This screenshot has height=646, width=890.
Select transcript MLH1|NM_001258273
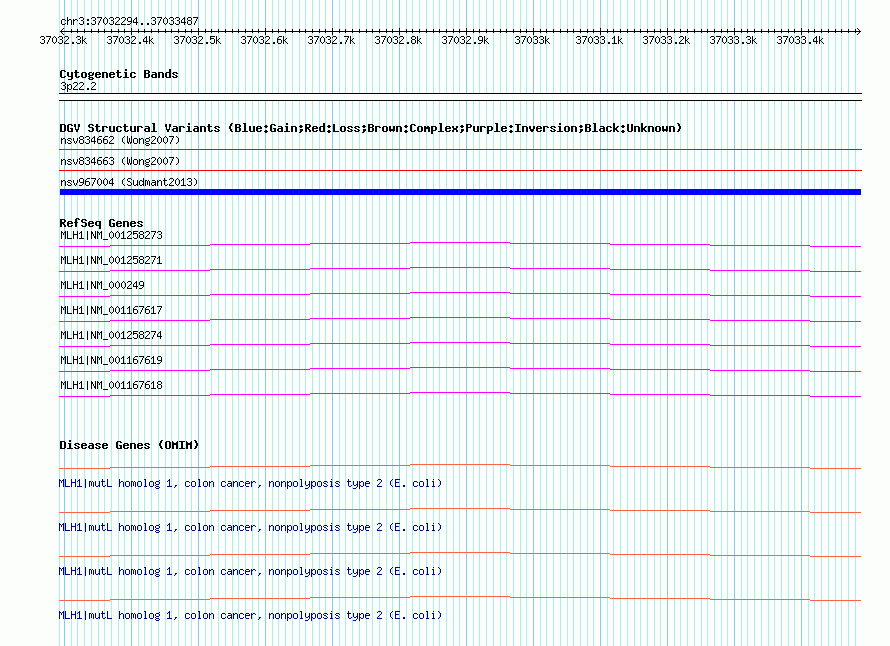click(x=111, y=235)
